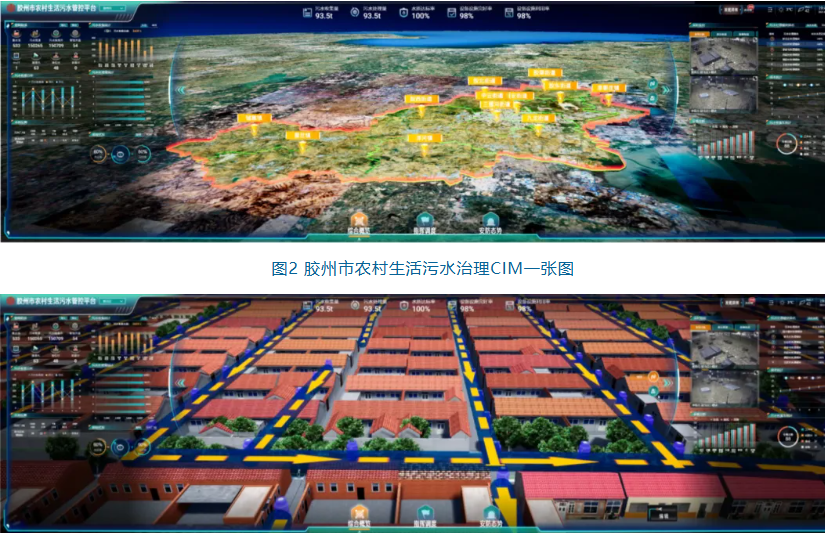
Task: Click 综合概览 icon in the 3D village view
Action: tap(361, 513)
